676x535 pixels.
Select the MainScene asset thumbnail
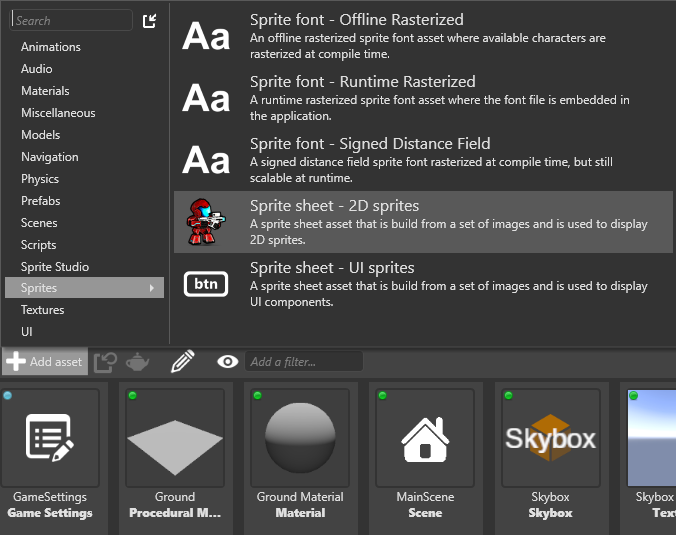coord(425,437)
